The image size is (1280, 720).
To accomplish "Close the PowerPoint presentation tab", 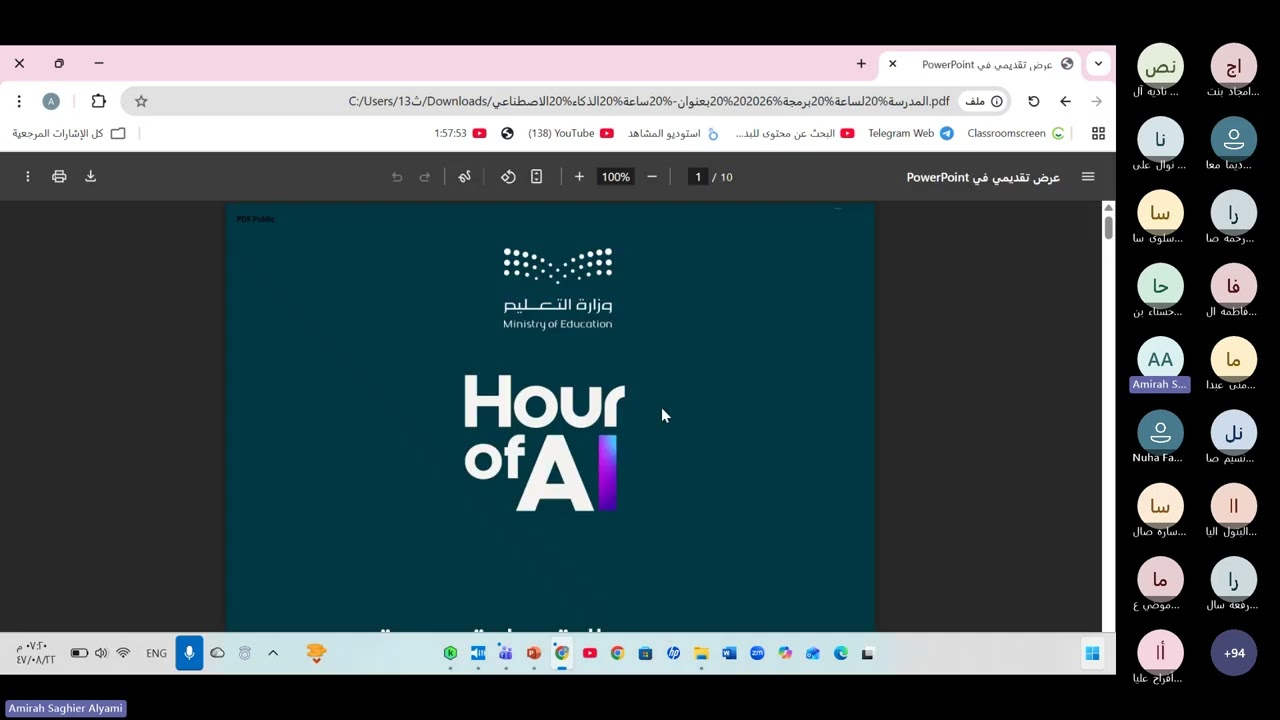I will click(x=893, y=64).
